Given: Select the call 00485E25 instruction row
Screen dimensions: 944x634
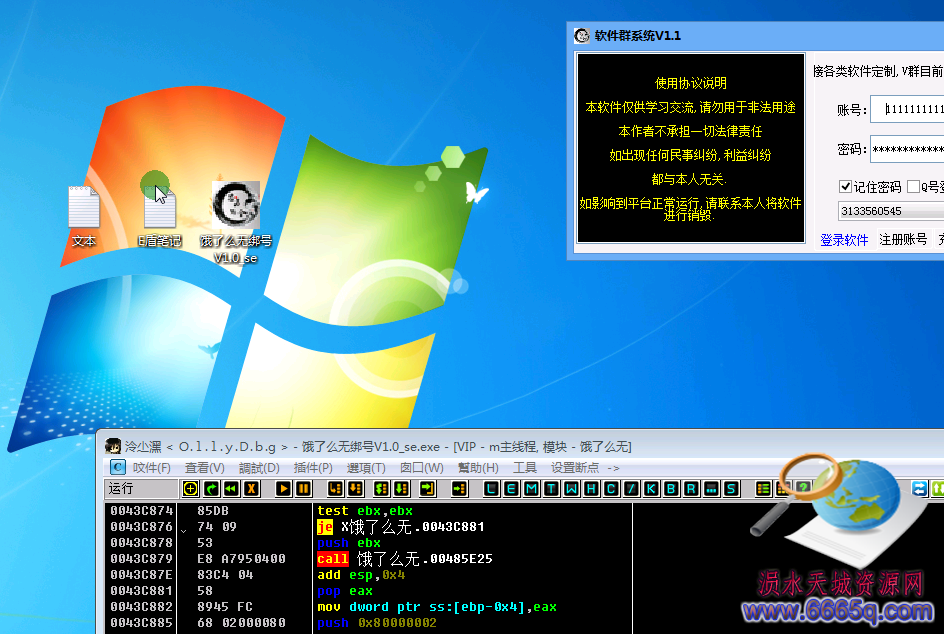Looking at the screenshot, I should (368, 559).
